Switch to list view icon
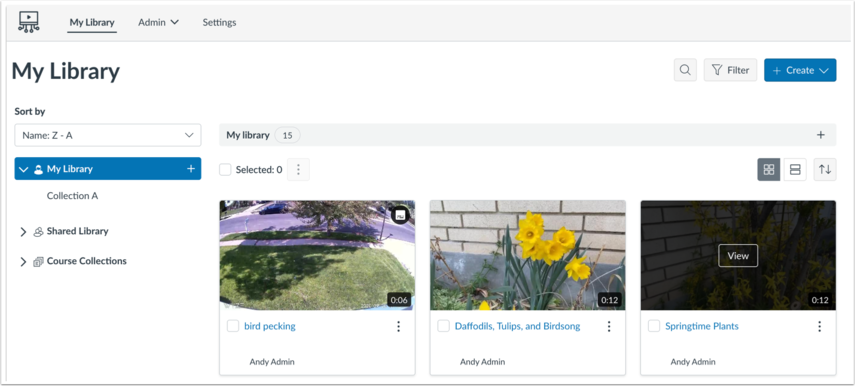 [x=795, y=170]
